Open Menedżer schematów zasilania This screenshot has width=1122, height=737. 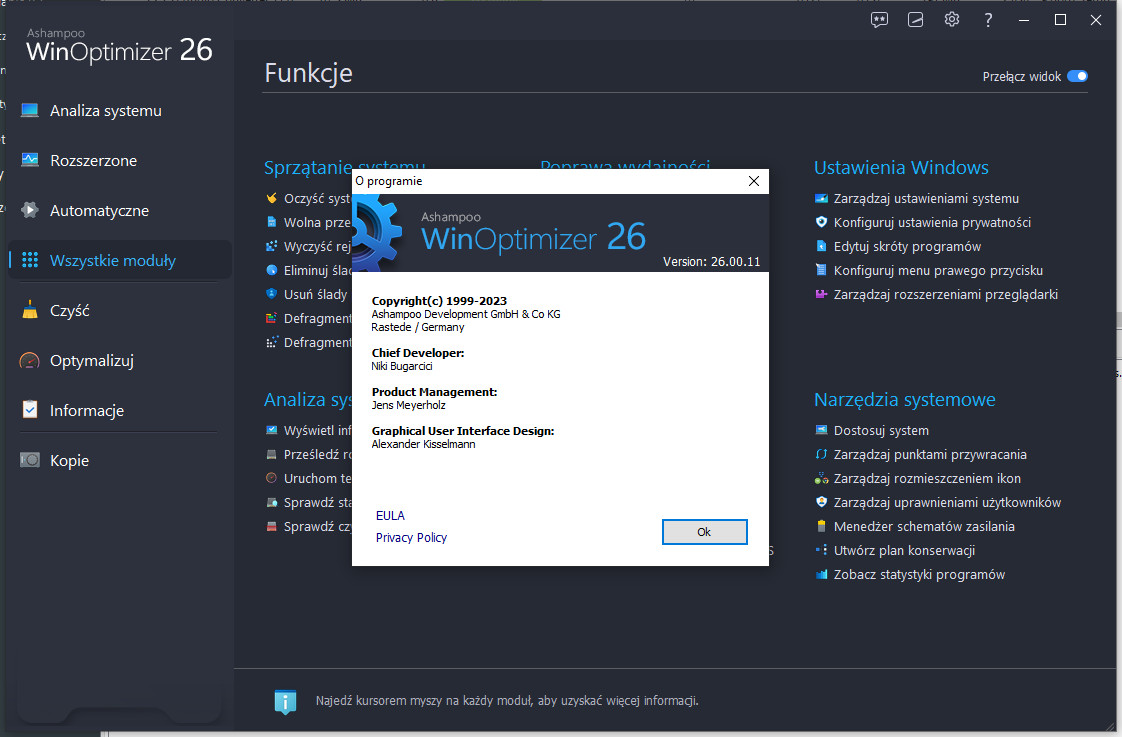pyautogui.click(x=924, y=527)
